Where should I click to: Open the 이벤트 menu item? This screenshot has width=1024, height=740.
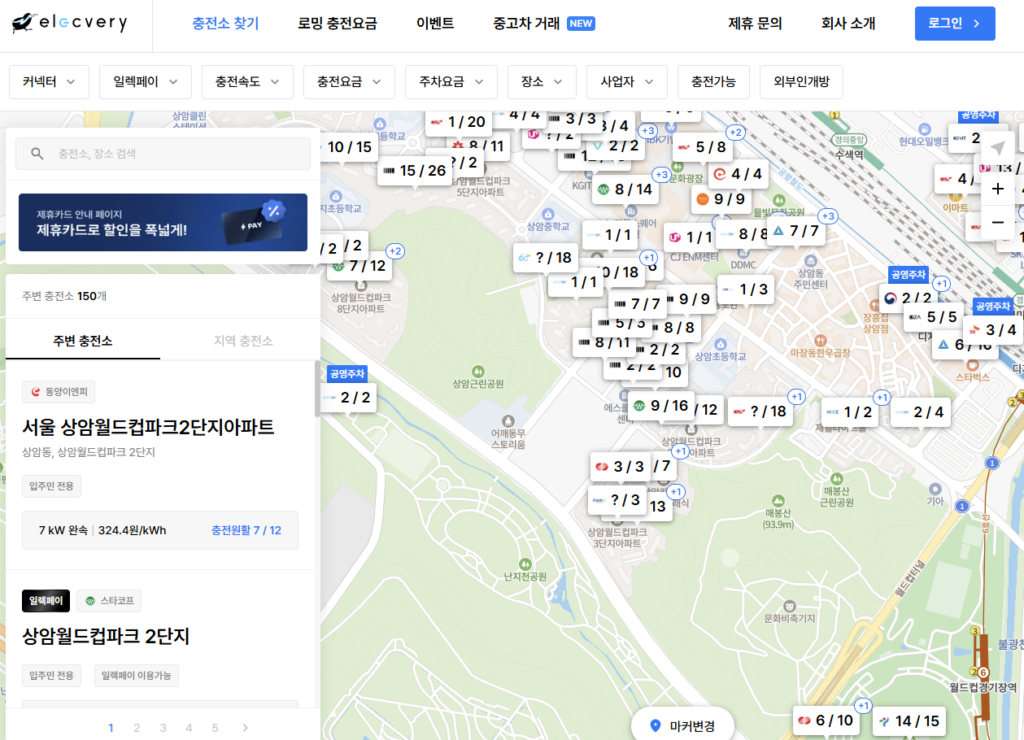coord(435,21)
